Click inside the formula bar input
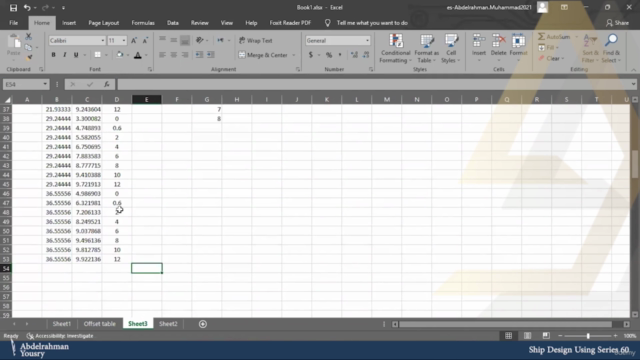 [373, 84]
